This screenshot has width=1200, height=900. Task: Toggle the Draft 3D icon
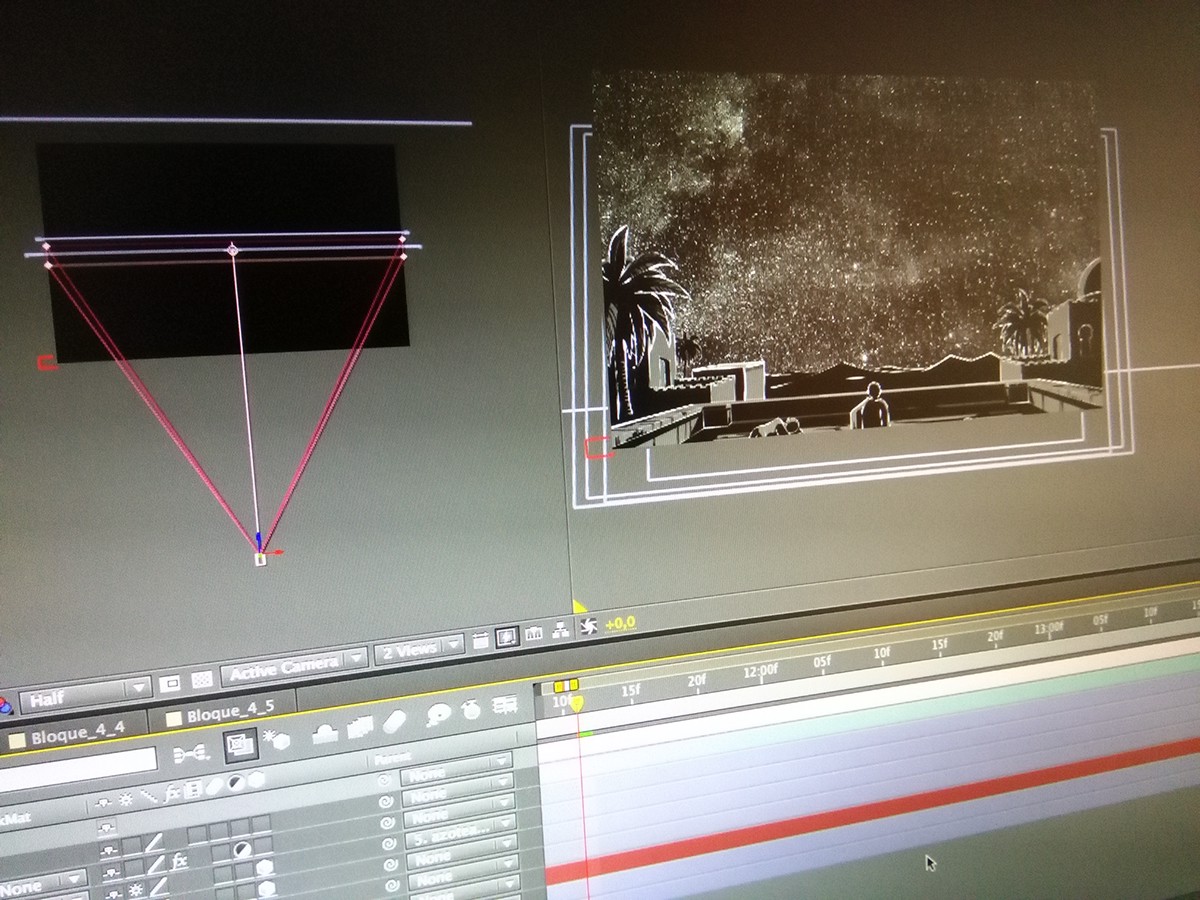point(275,740)
